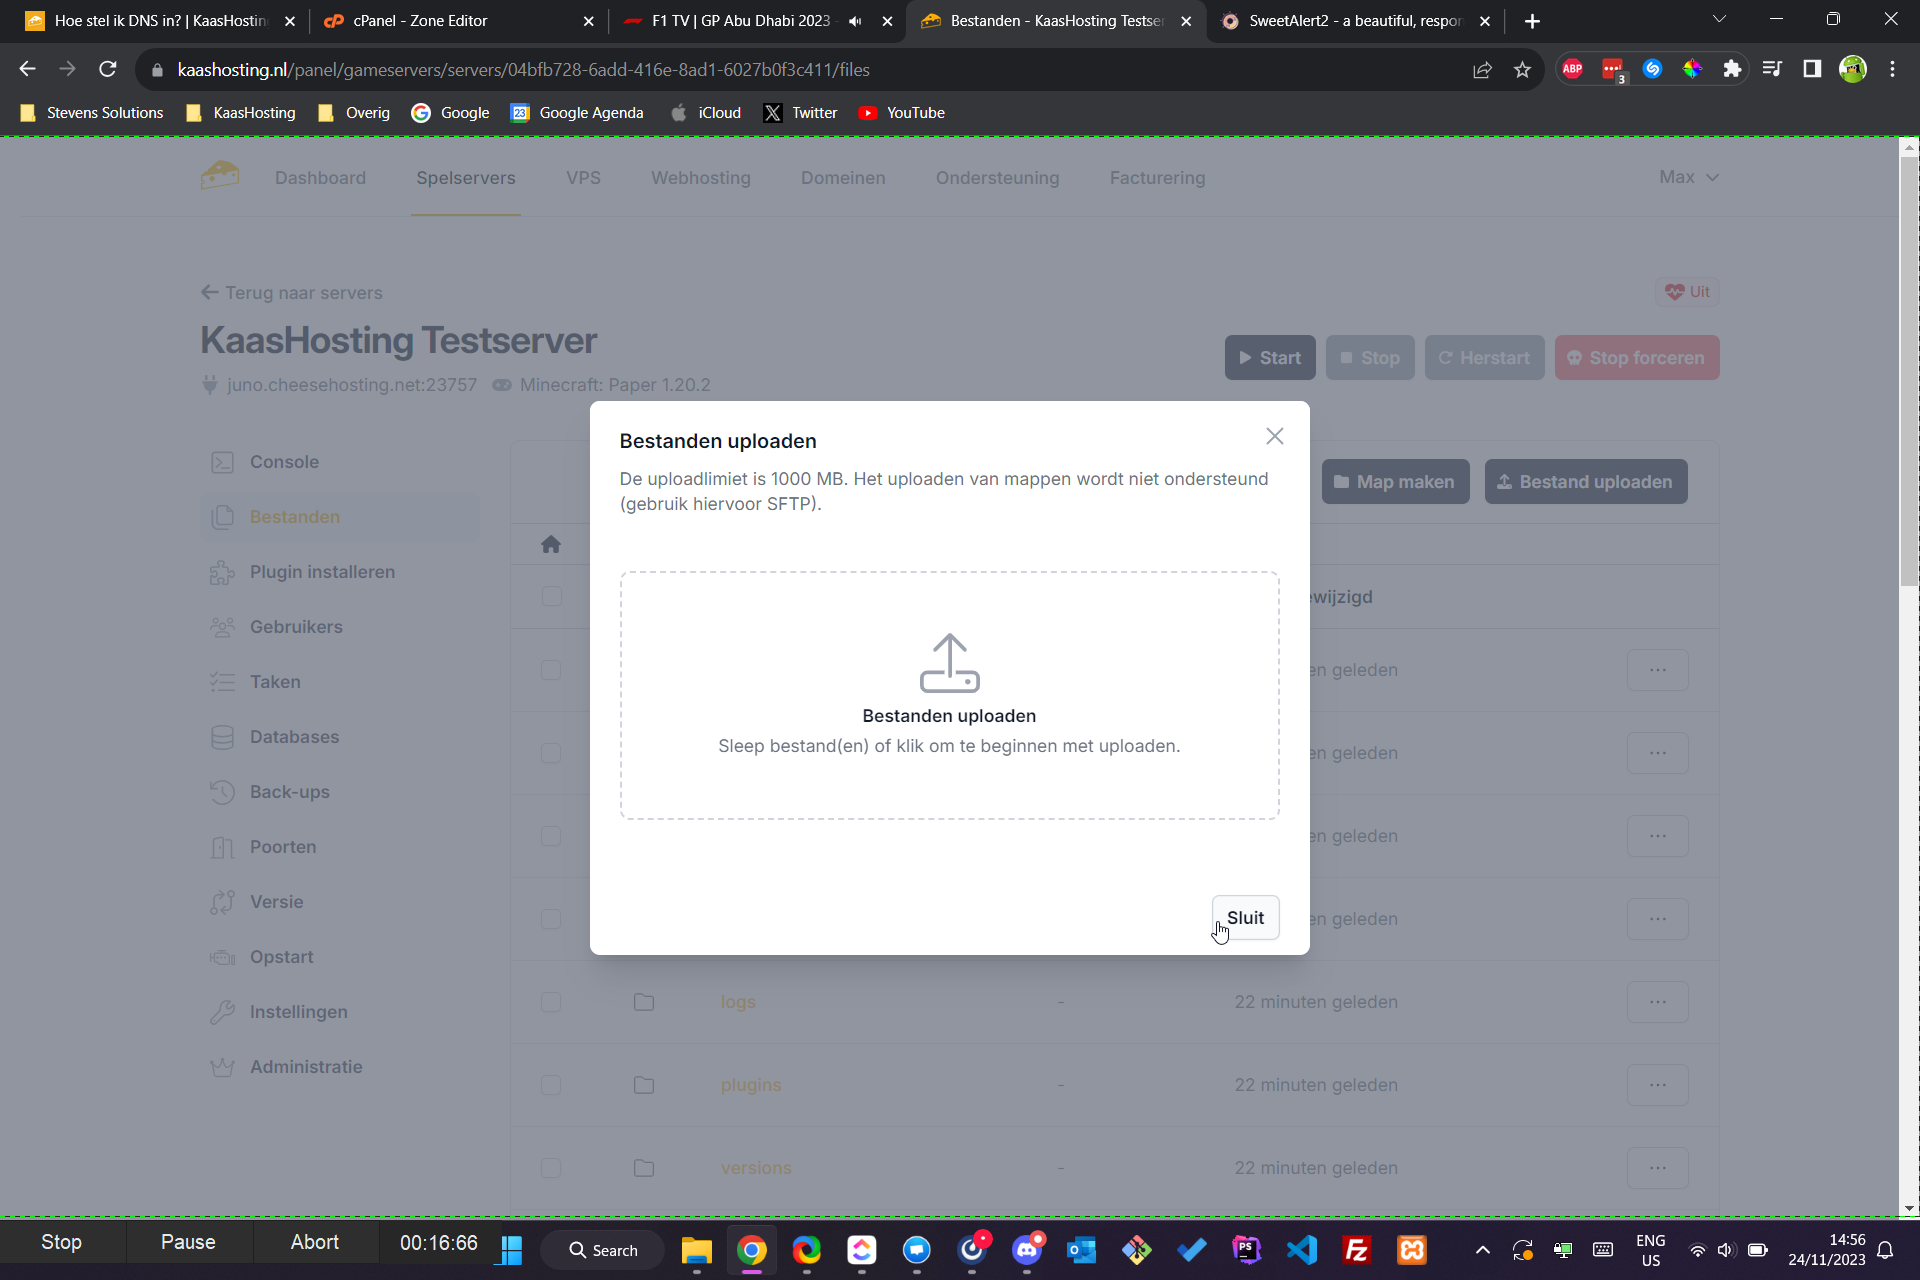Expand the Max account dropdown
The width and height of the screenshot is (1920, 1280).
click(1688, 177)
